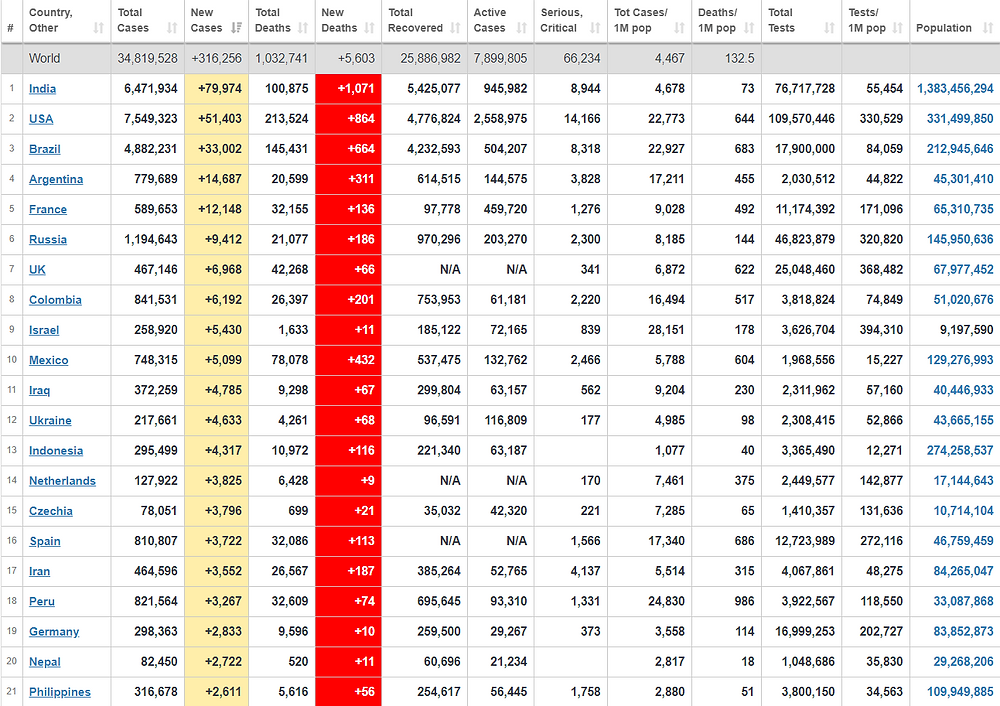
Task: Open Russia country link
Action: click(48, 240)
